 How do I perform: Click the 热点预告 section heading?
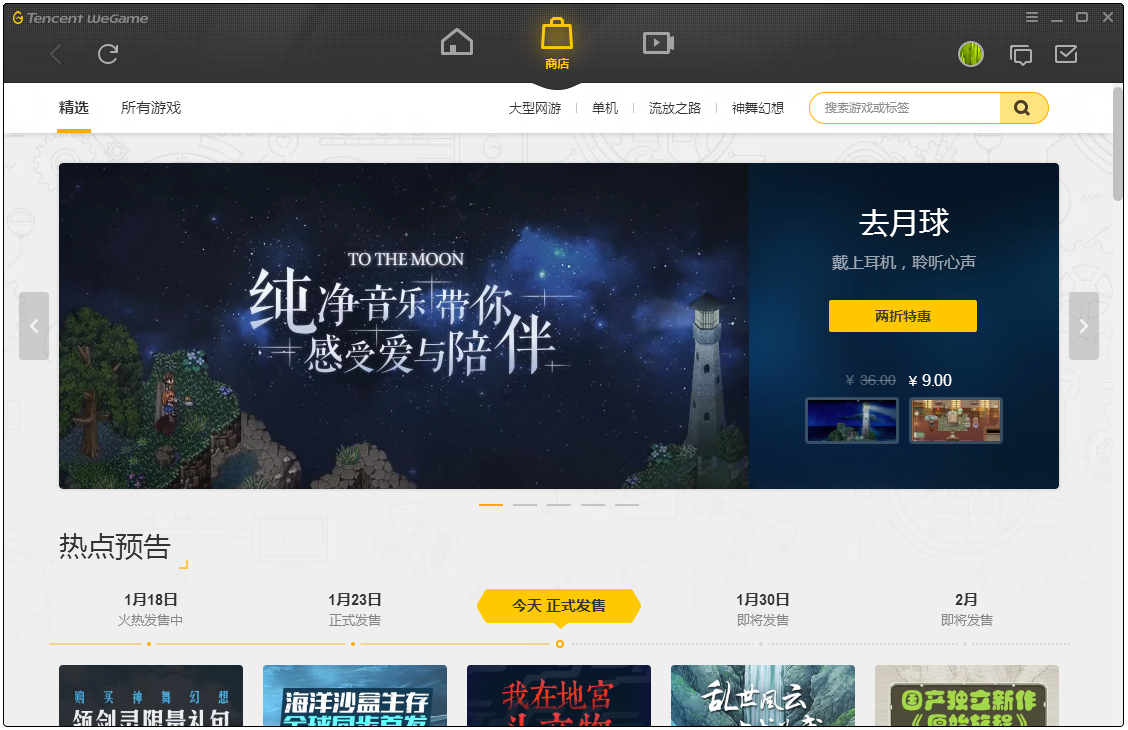click(x=115, y=547)
